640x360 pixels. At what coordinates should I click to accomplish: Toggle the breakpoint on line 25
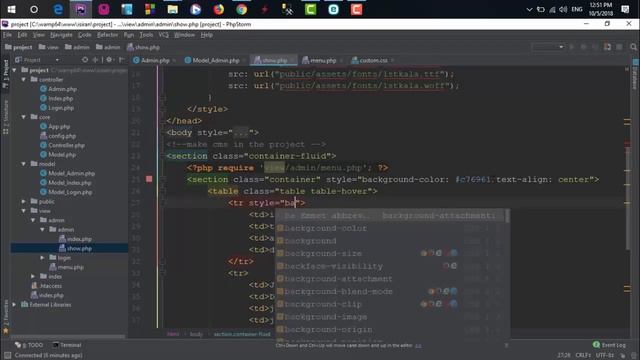149,179
